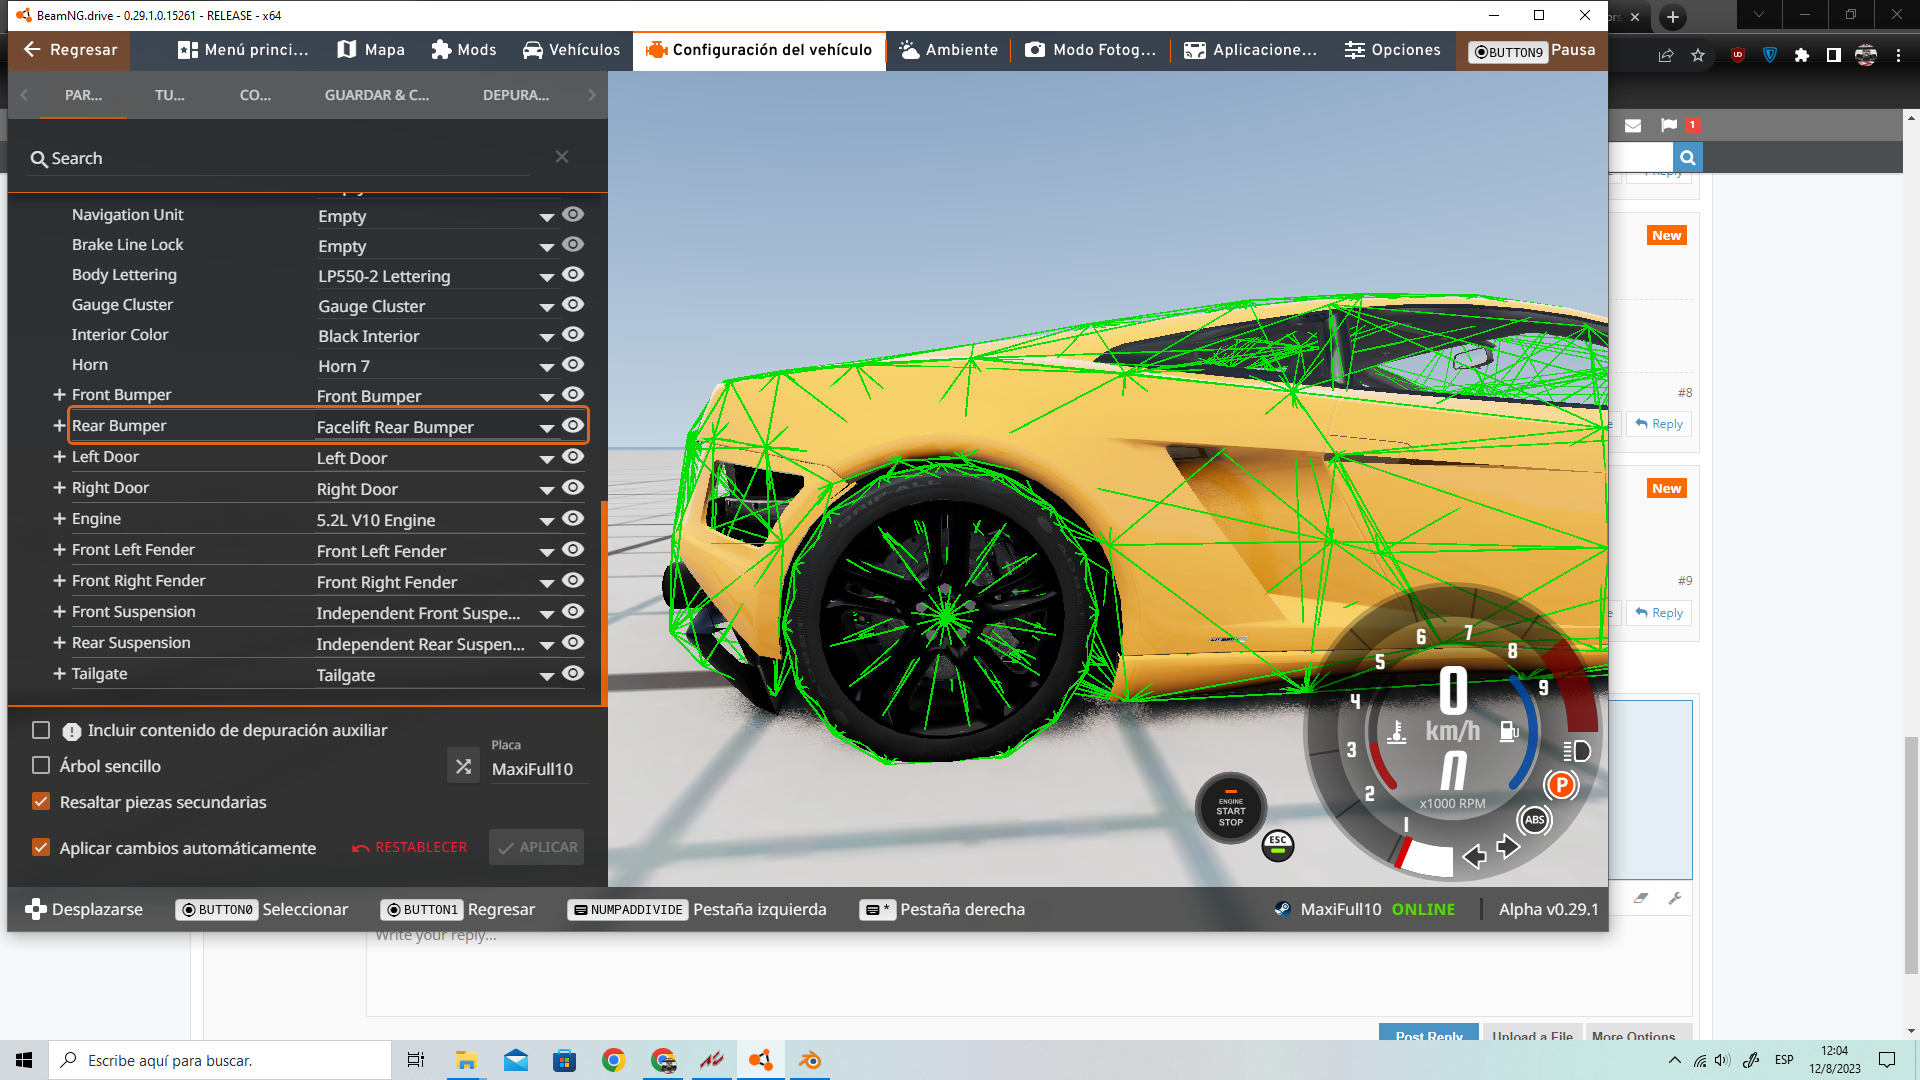Expand the Front Bumper tree node
The width and height of the screenshot is (1920, 1080).
[x=59, y=395]
